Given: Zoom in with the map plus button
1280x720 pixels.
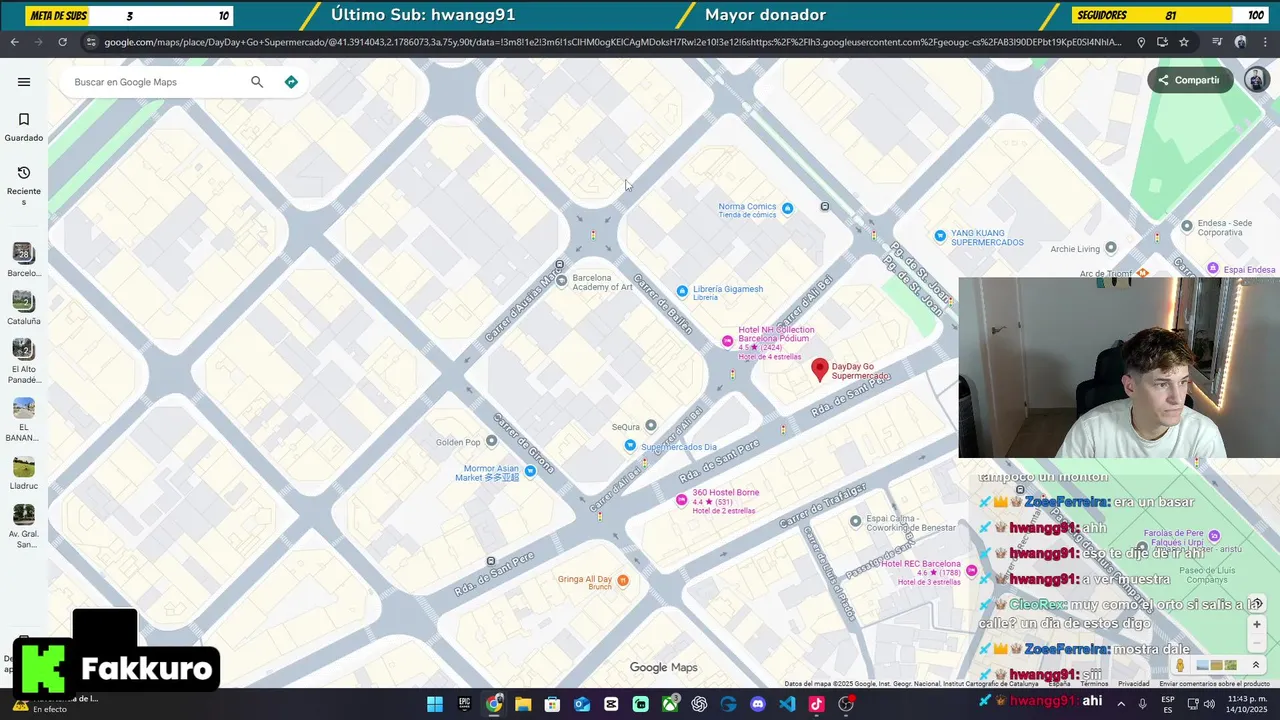Looking at the screenshot, I should [1257, 625].
